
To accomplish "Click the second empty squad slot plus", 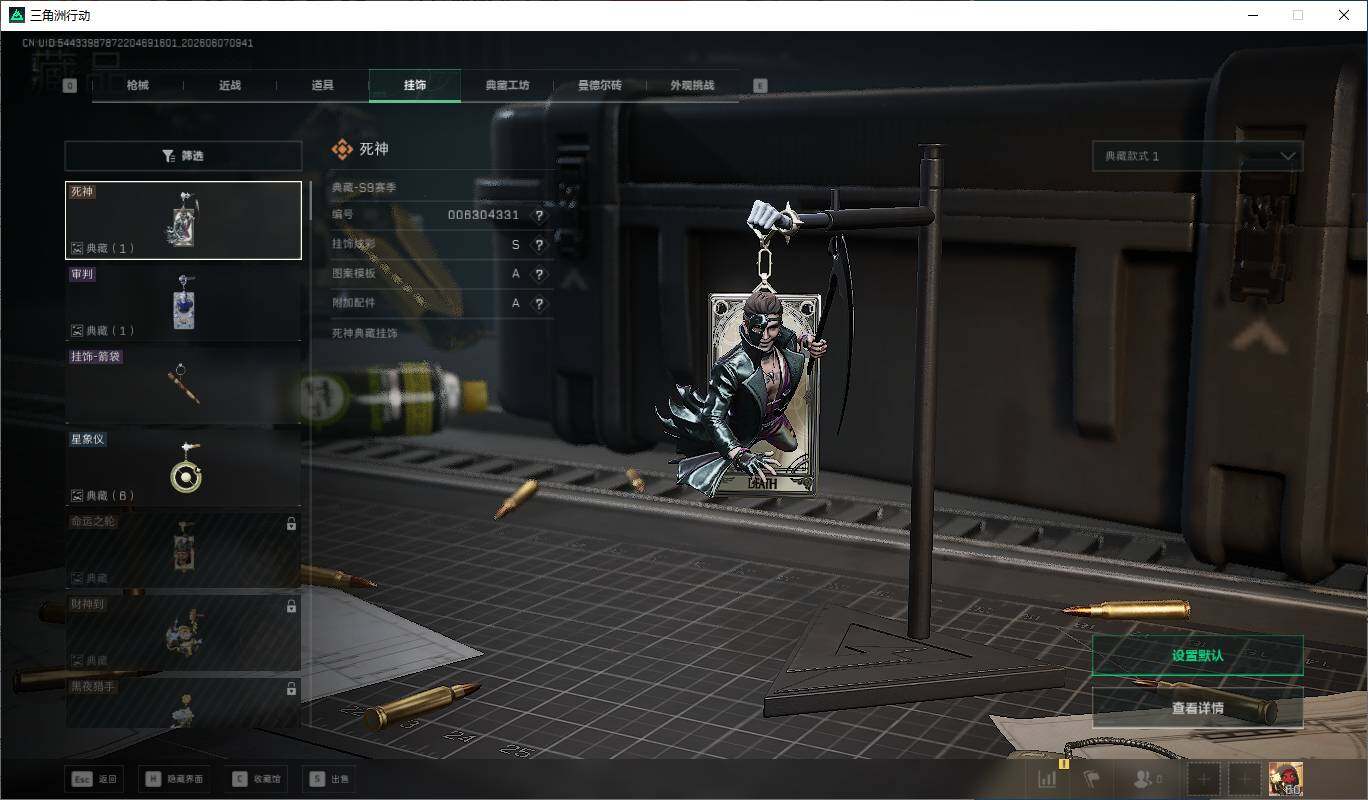I will pos(1244,779).
